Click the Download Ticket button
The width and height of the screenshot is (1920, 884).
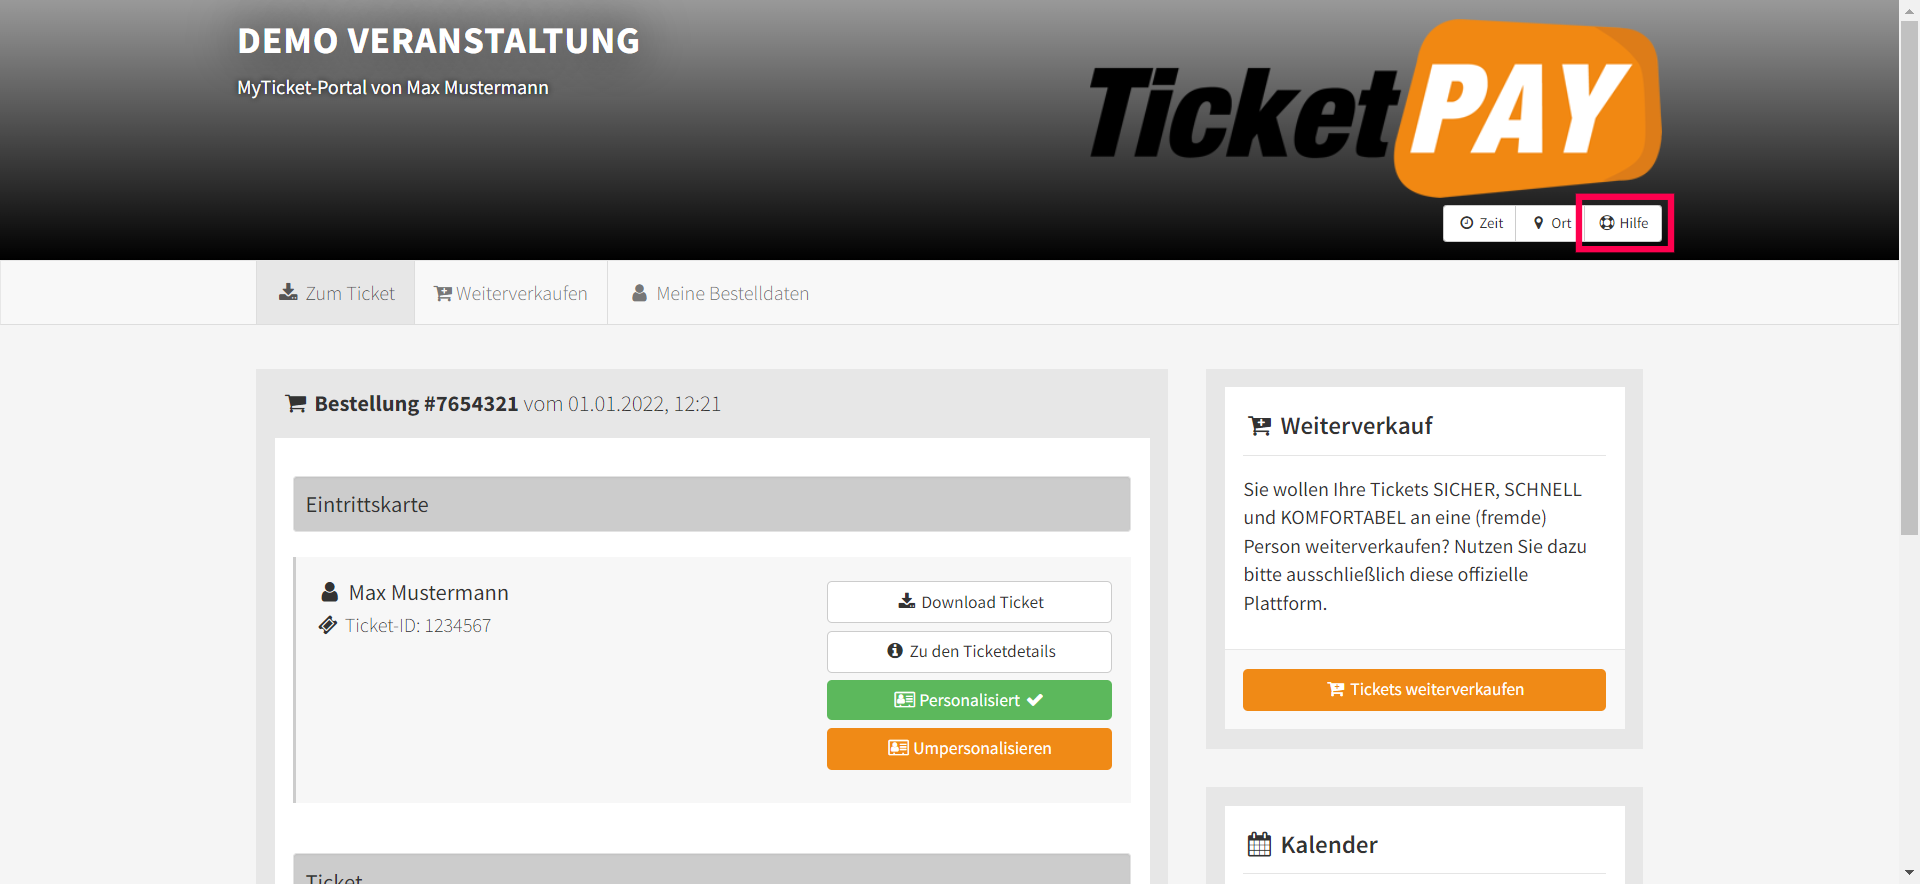pyautogui.click(x=969, y=602)
